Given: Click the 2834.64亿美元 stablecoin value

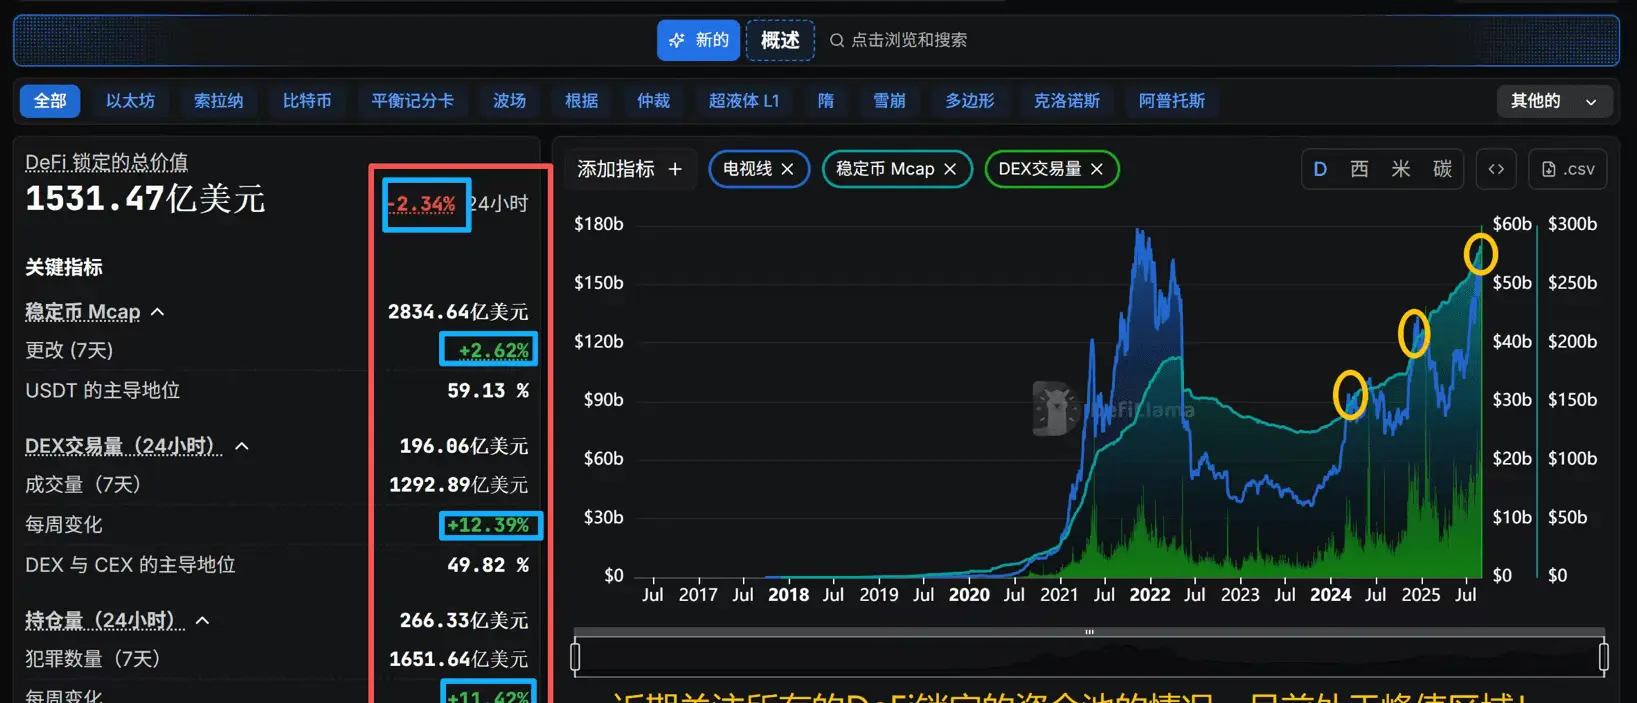Looking at the screenshot, I should coord(458,312).
